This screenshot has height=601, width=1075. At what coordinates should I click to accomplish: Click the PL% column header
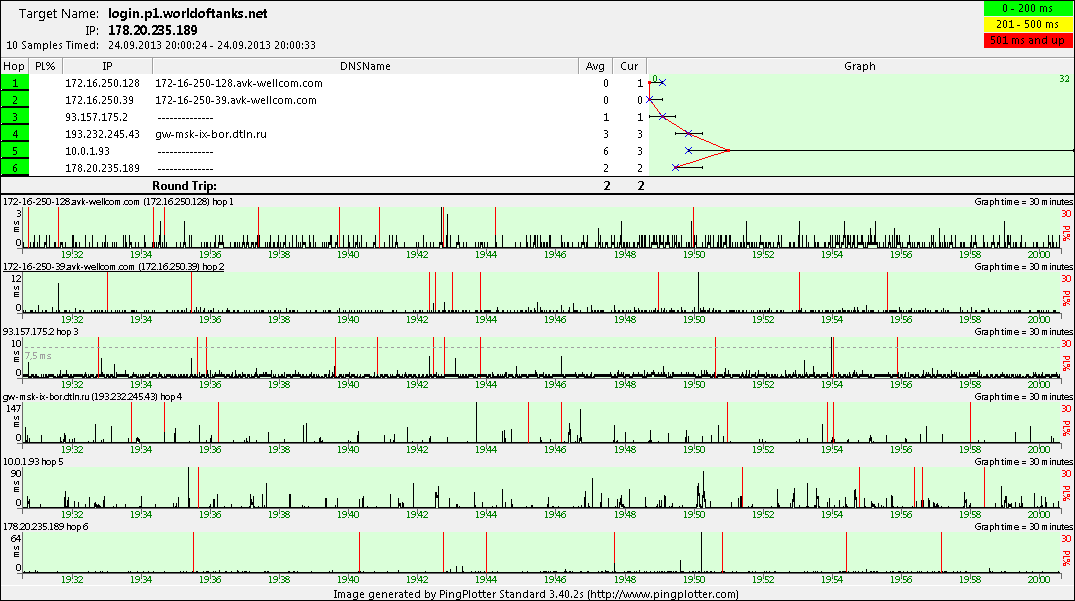(45, 66)
